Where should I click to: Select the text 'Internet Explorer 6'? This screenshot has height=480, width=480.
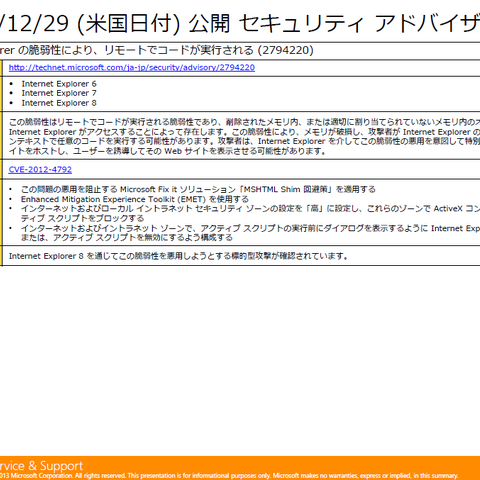[59, 84]
